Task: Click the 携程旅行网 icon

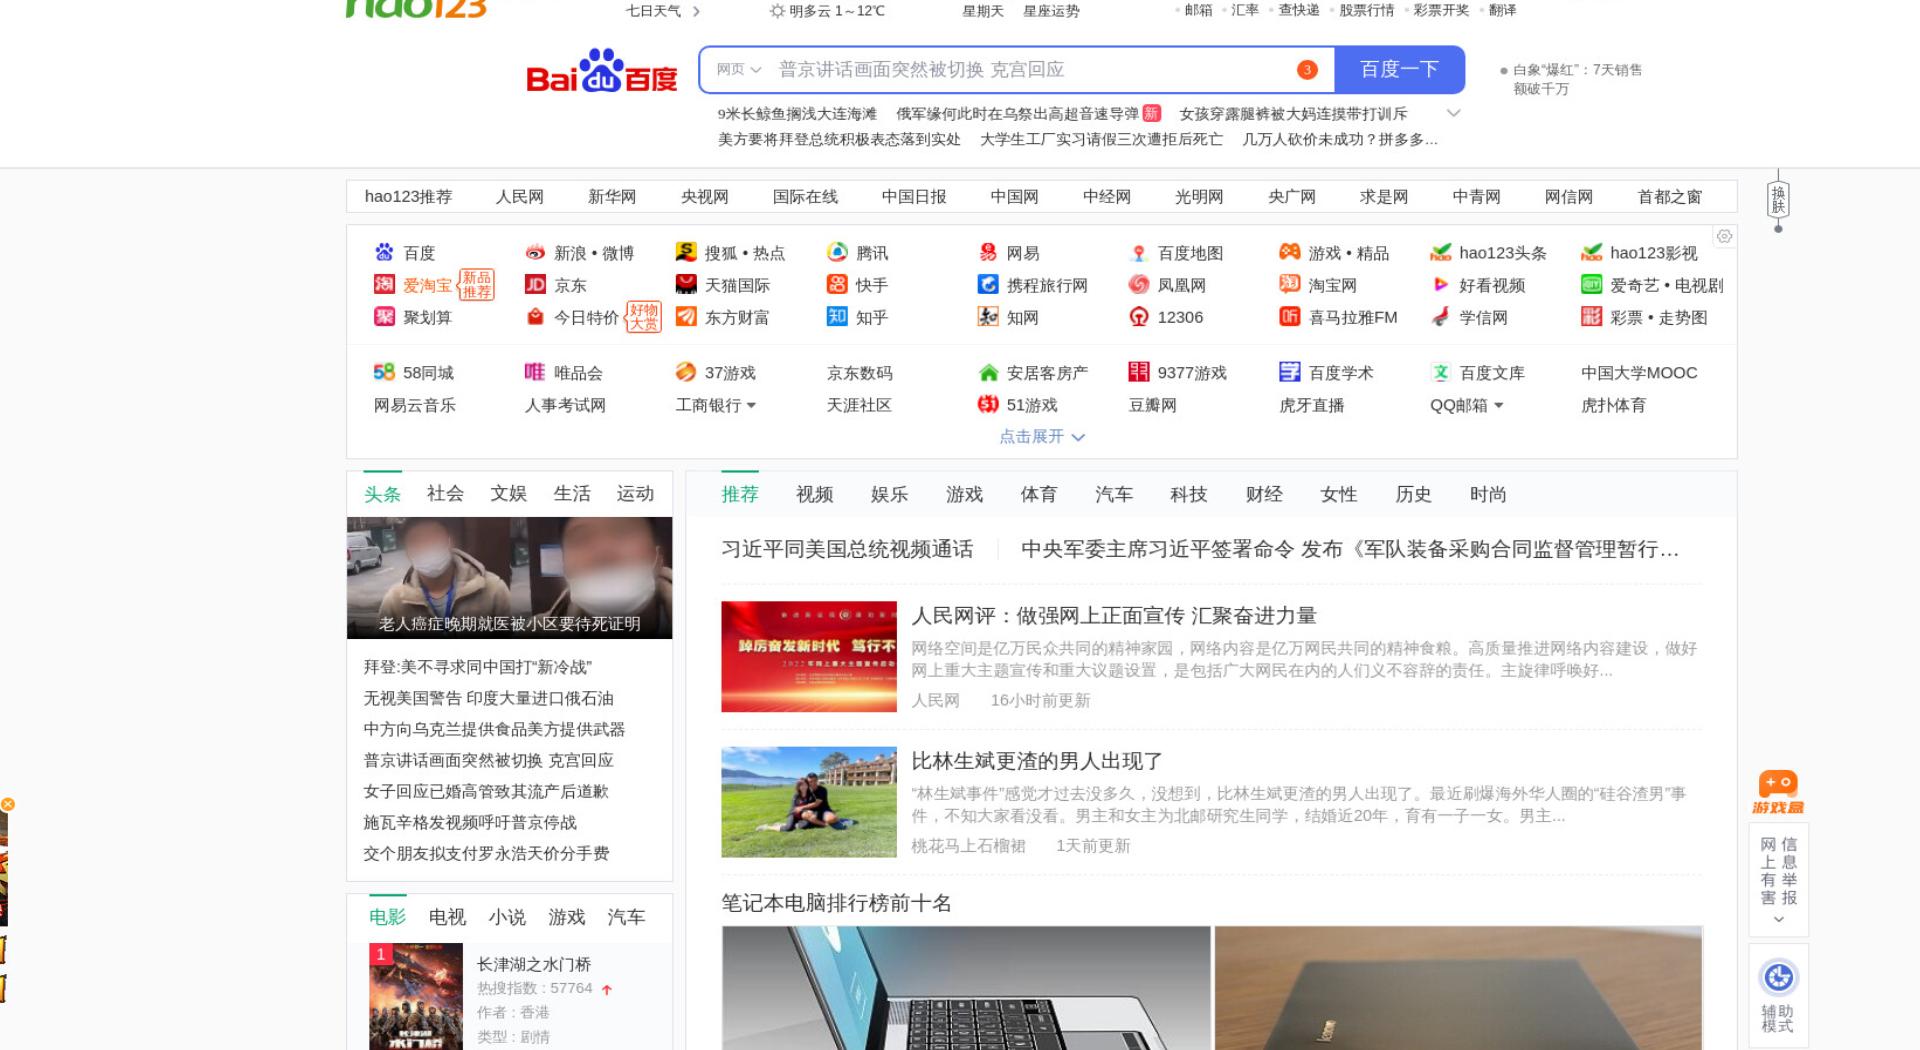Action: click(988, 284)
